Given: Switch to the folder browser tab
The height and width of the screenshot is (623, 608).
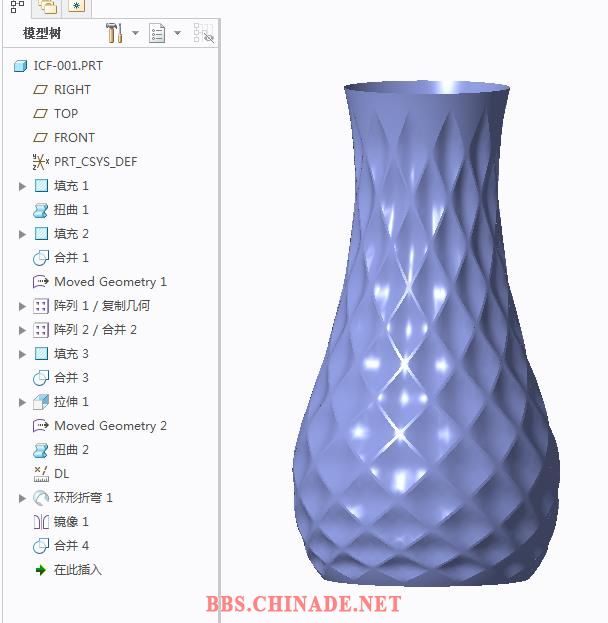Looking at the screenshot, I should pos(47,7).
